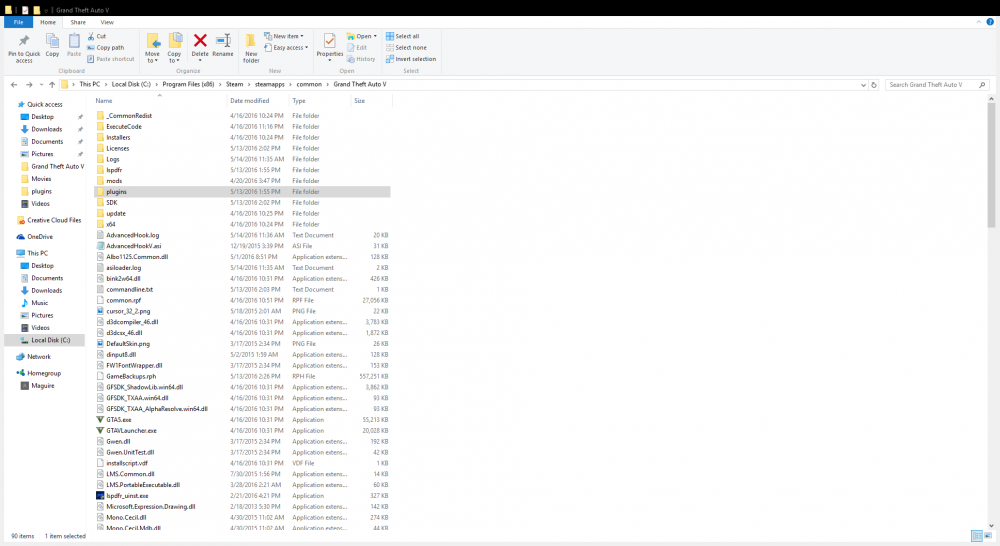Click the Help question mark icon
Viewport: 1000px width, 546px height.
point(990,22)
